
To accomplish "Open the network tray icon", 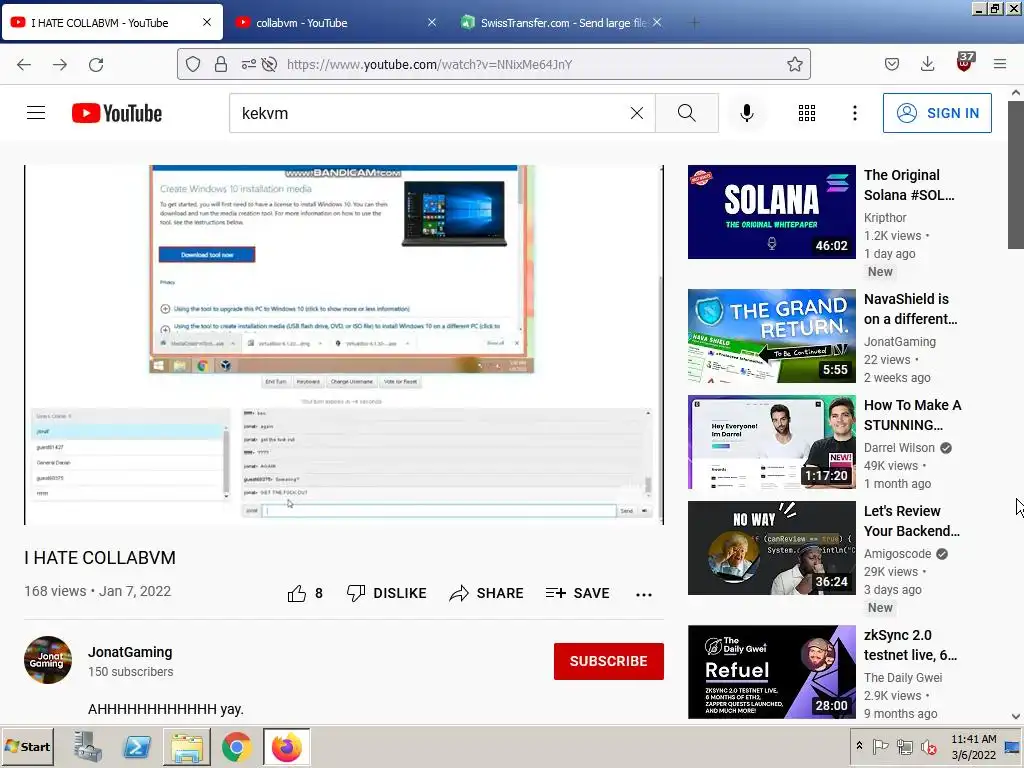I will [904, 746].
